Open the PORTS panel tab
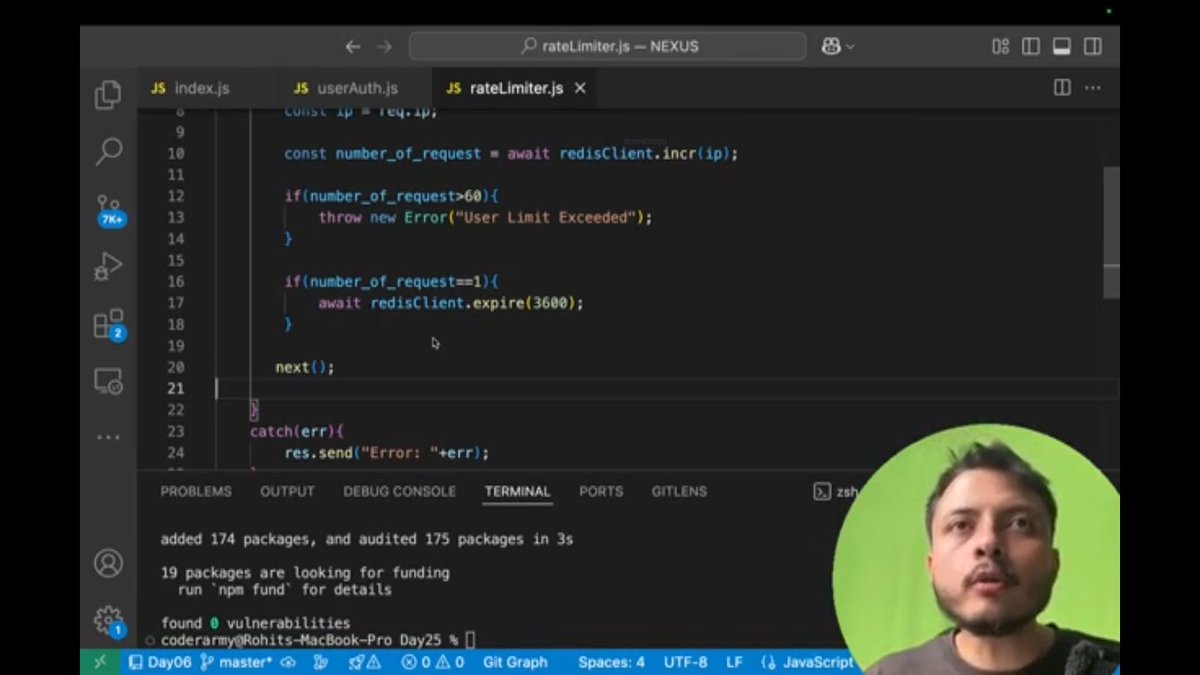 (601, 491)
